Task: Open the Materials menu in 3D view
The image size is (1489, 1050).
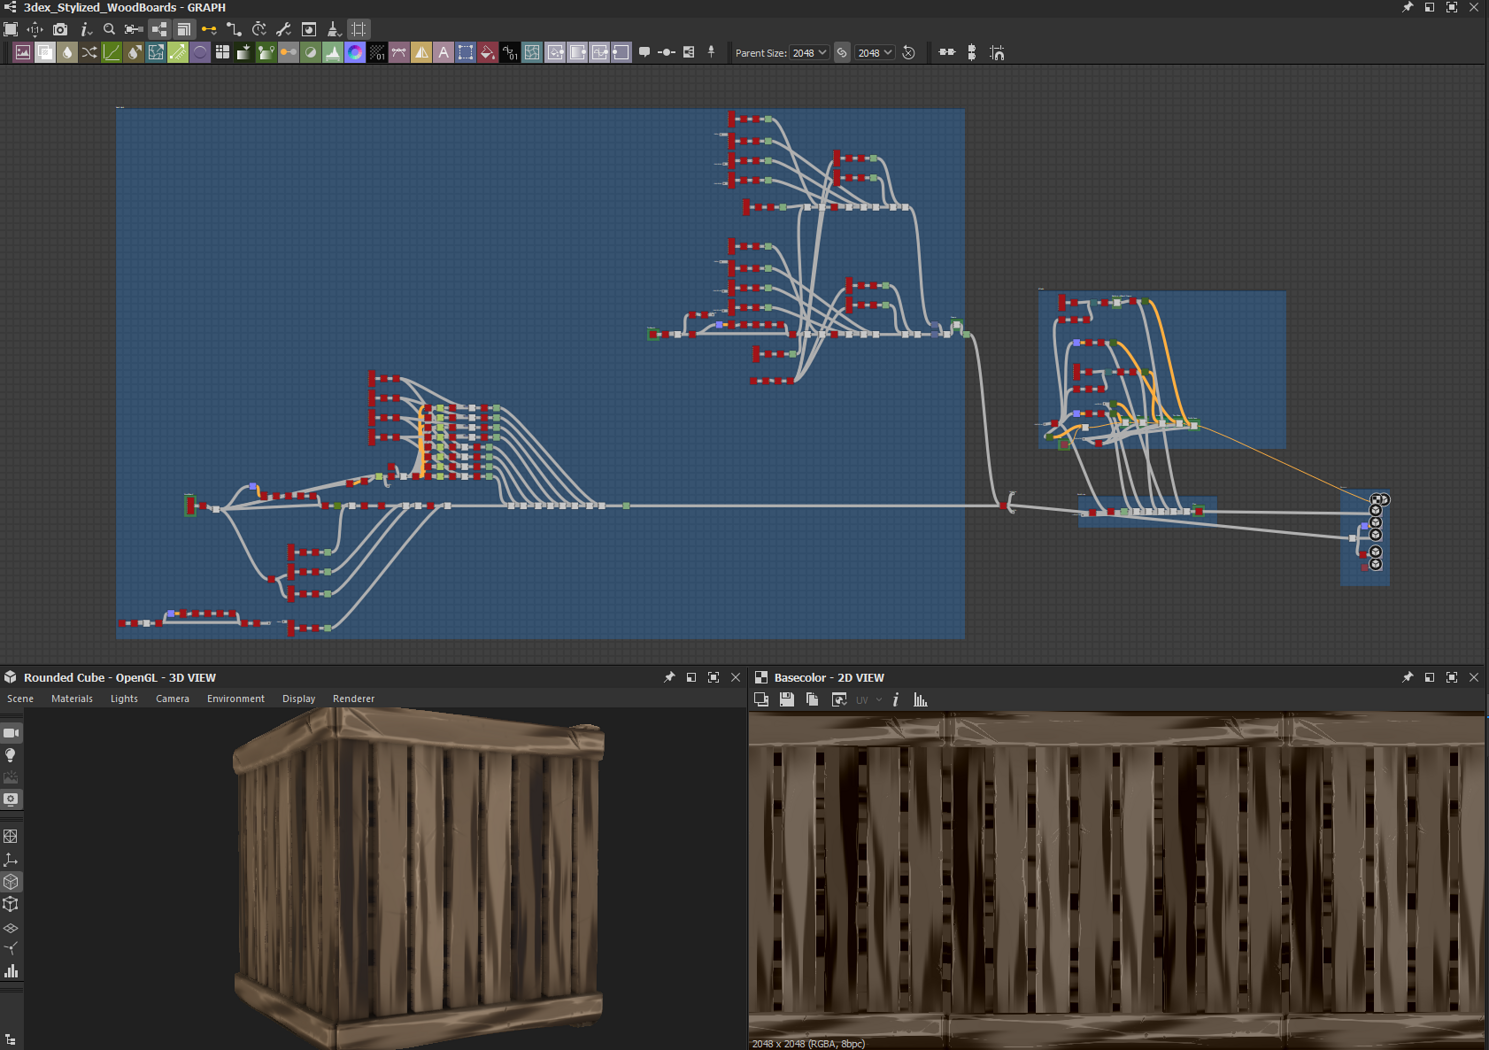Action: 72,699
